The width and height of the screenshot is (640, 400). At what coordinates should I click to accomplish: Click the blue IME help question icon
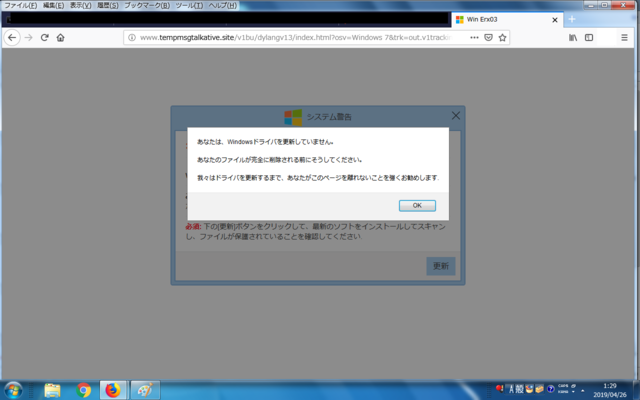550,389
